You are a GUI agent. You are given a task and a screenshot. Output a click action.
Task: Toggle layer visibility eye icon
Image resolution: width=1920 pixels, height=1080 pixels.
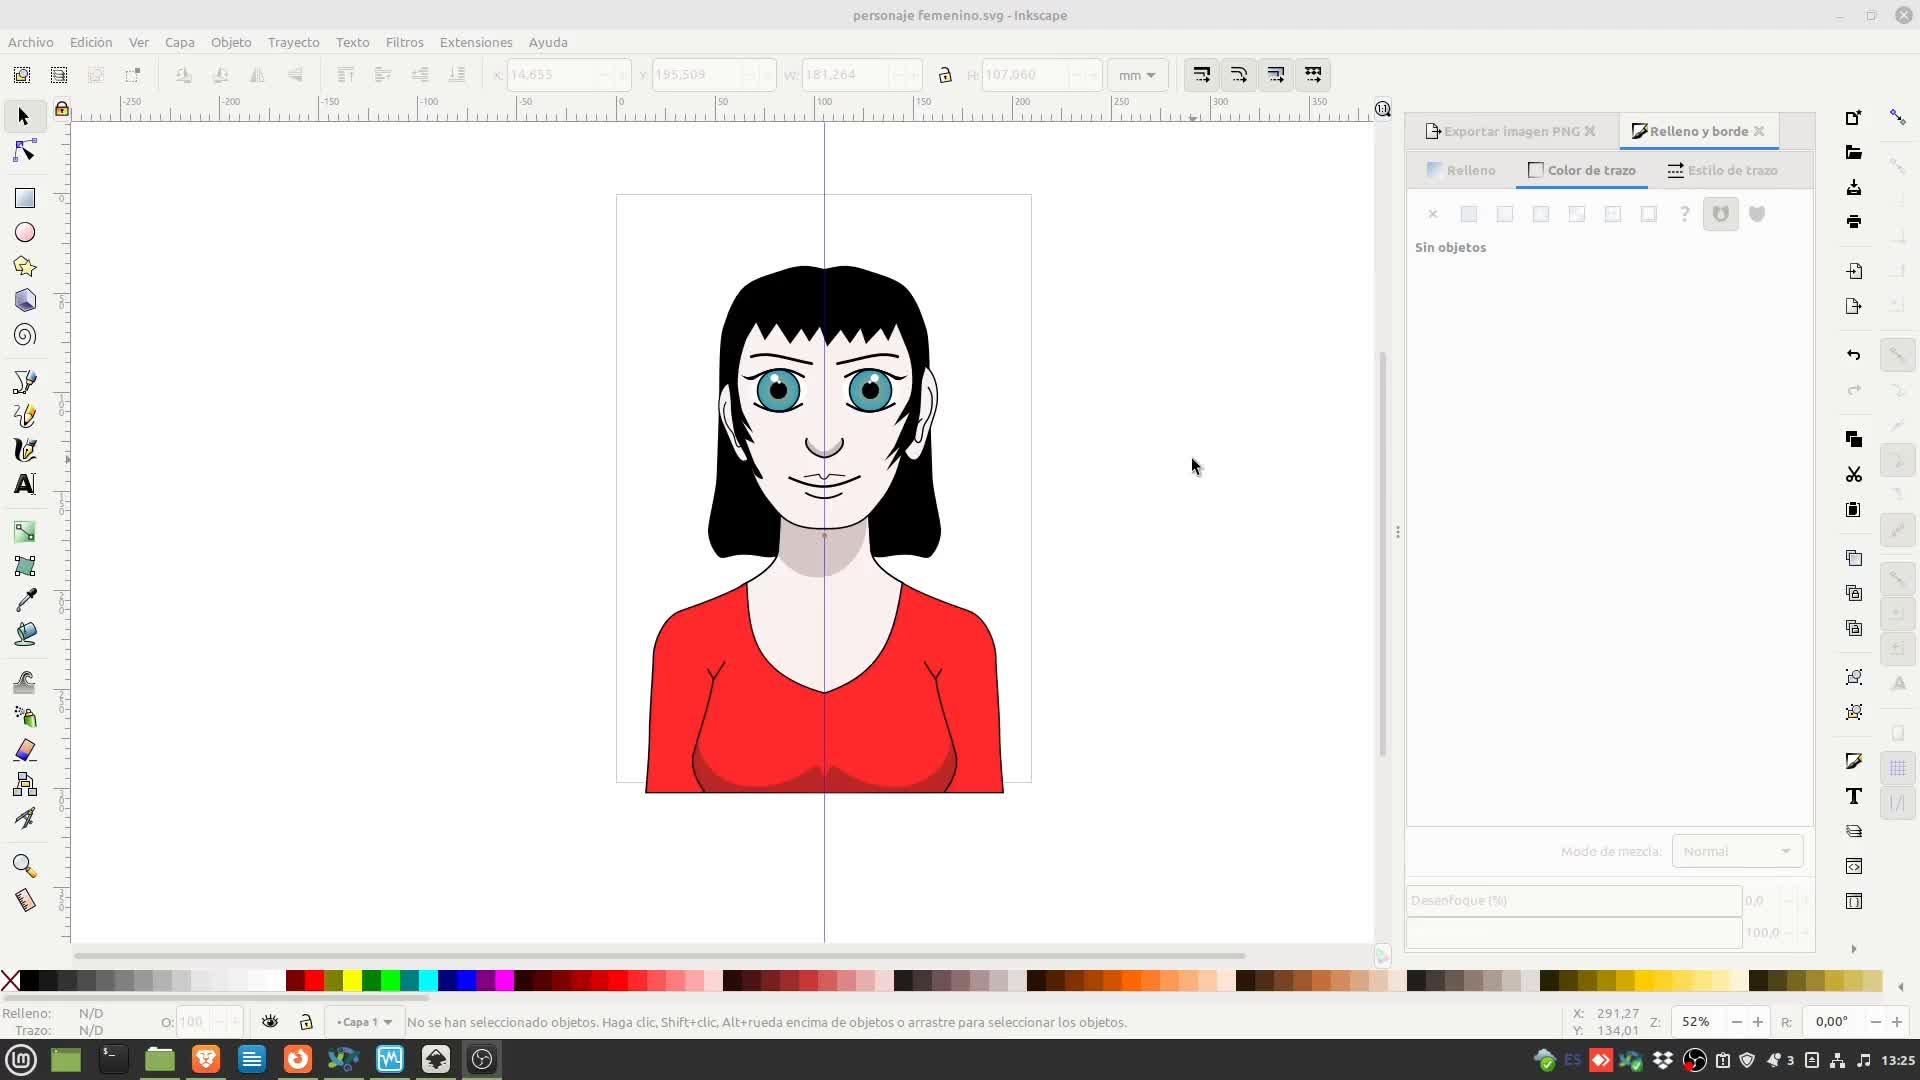[x=270, y=1022]
